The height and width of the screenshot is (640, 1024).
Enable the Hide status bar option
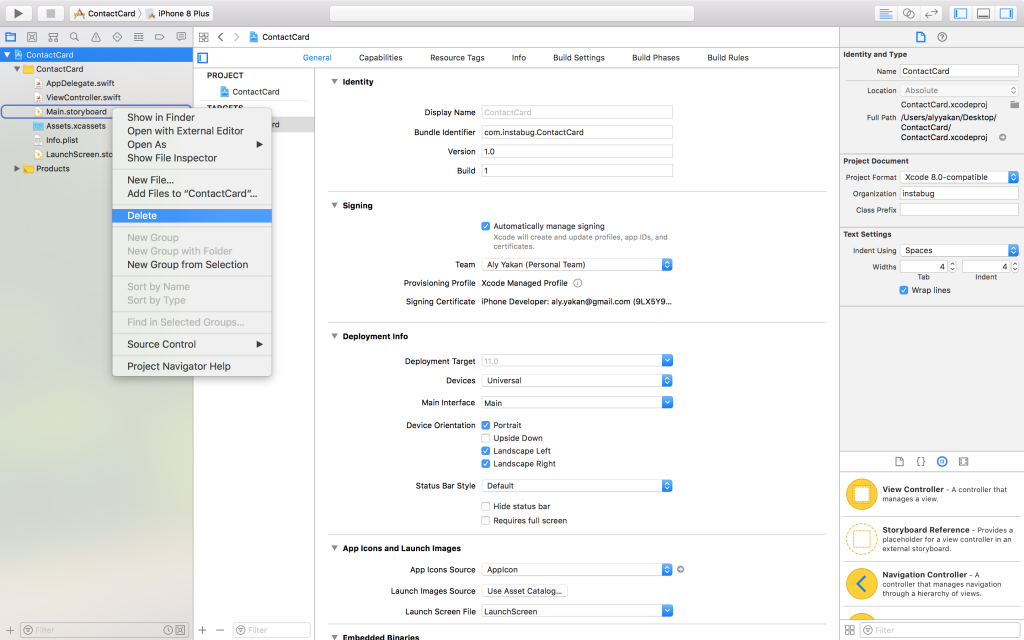tap(485, 505)
